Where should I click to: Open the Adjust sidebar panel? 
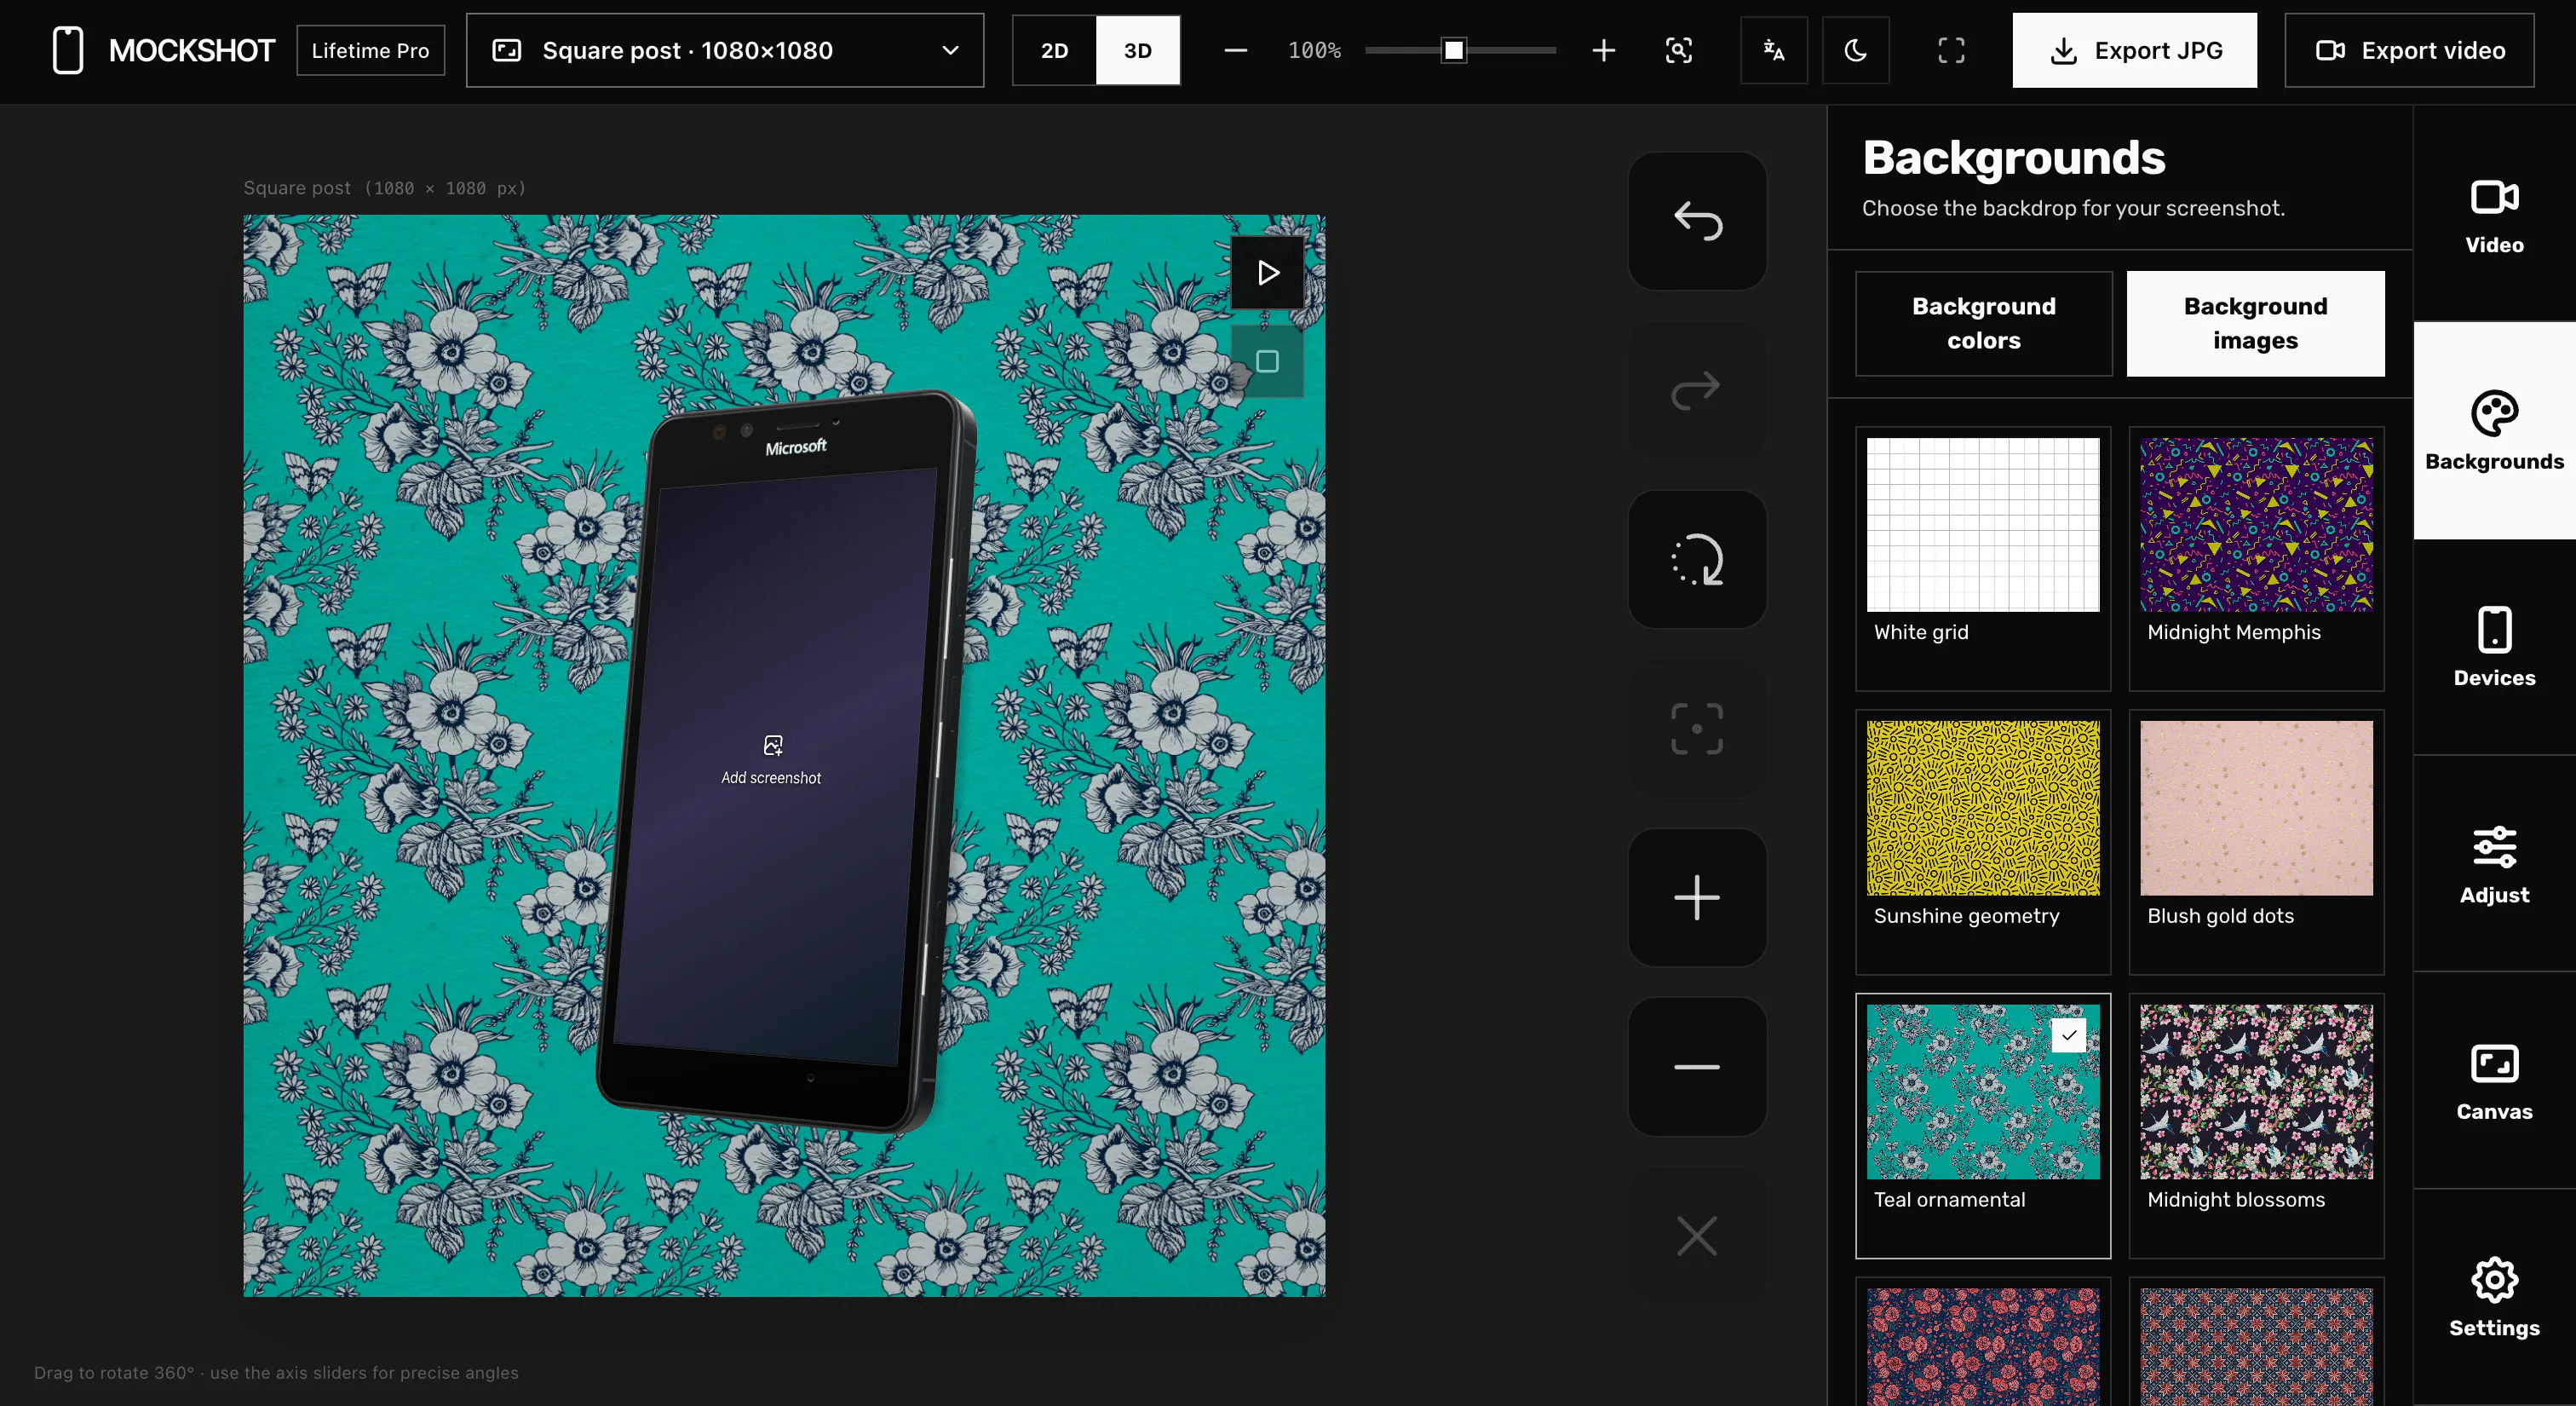point(2494,864)
